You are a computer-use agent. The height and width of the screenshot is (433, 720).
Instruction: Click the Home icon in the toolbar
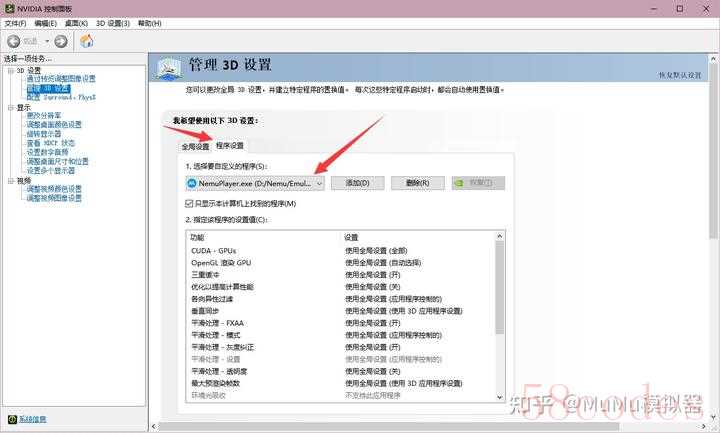point(87,41)
